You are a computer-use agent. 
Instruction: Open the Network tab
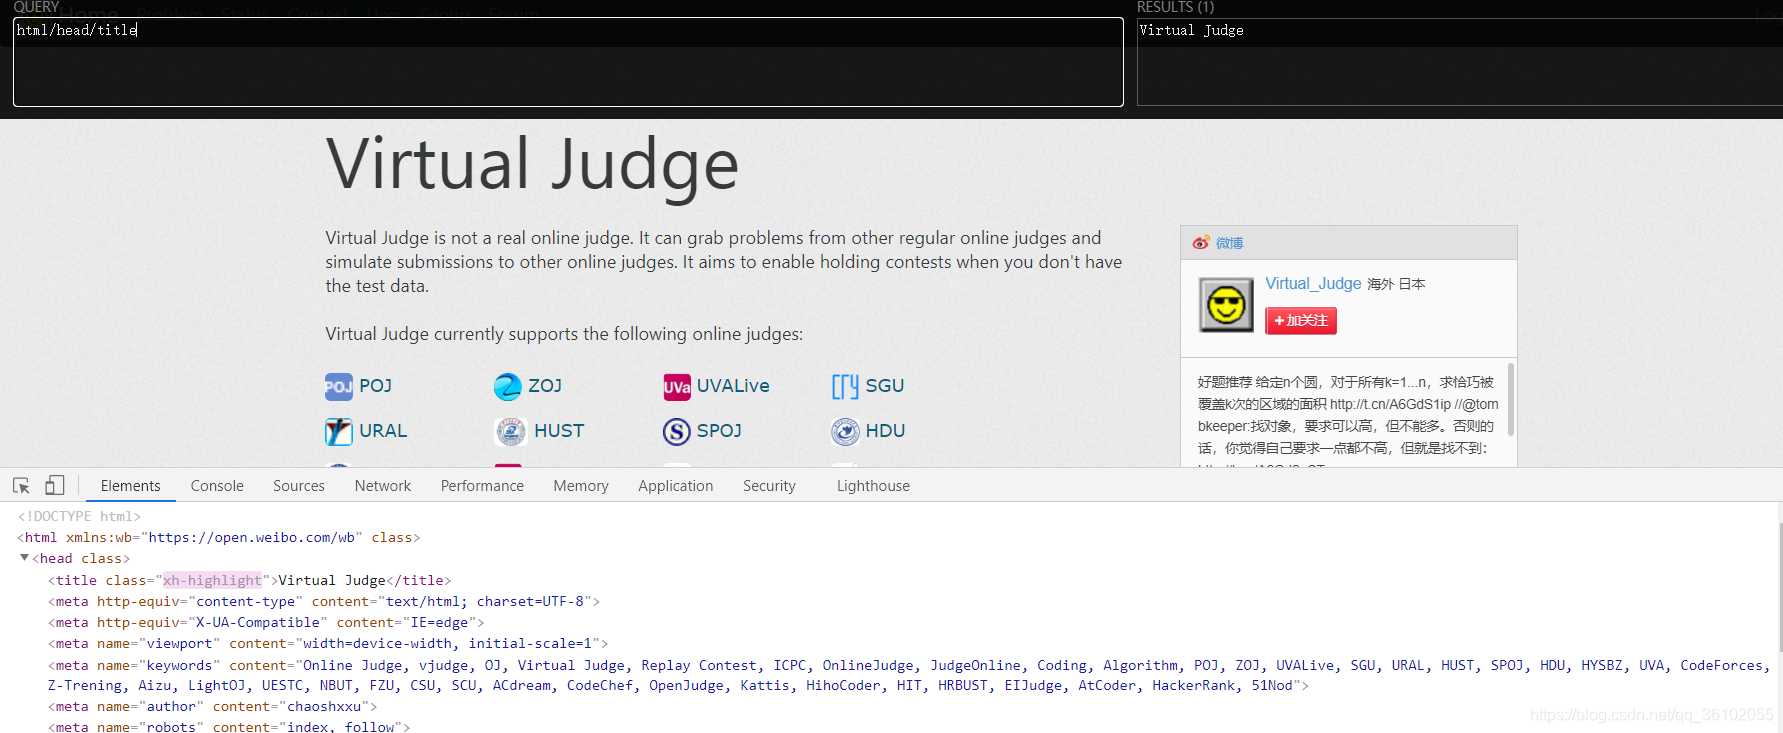pyautogui.click(x=383, y=486)
